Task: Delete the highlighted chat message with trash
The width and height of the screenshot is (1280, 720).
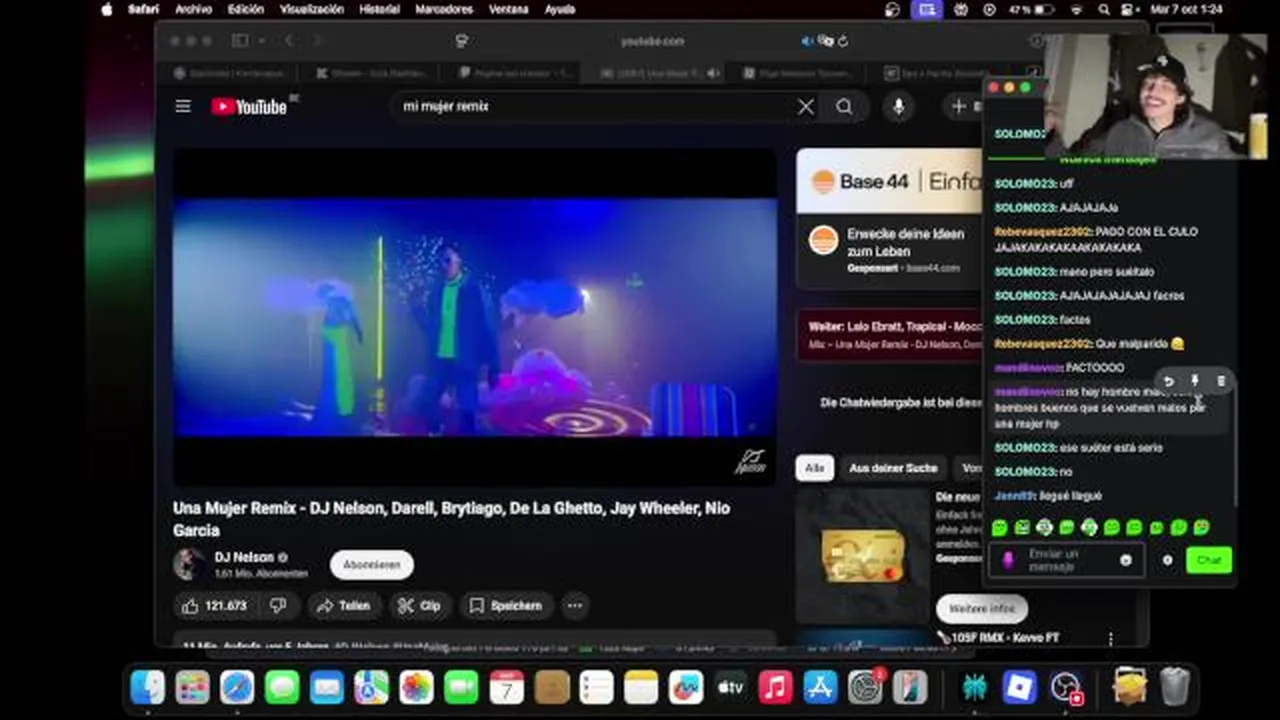Action: coord(1221,381)
